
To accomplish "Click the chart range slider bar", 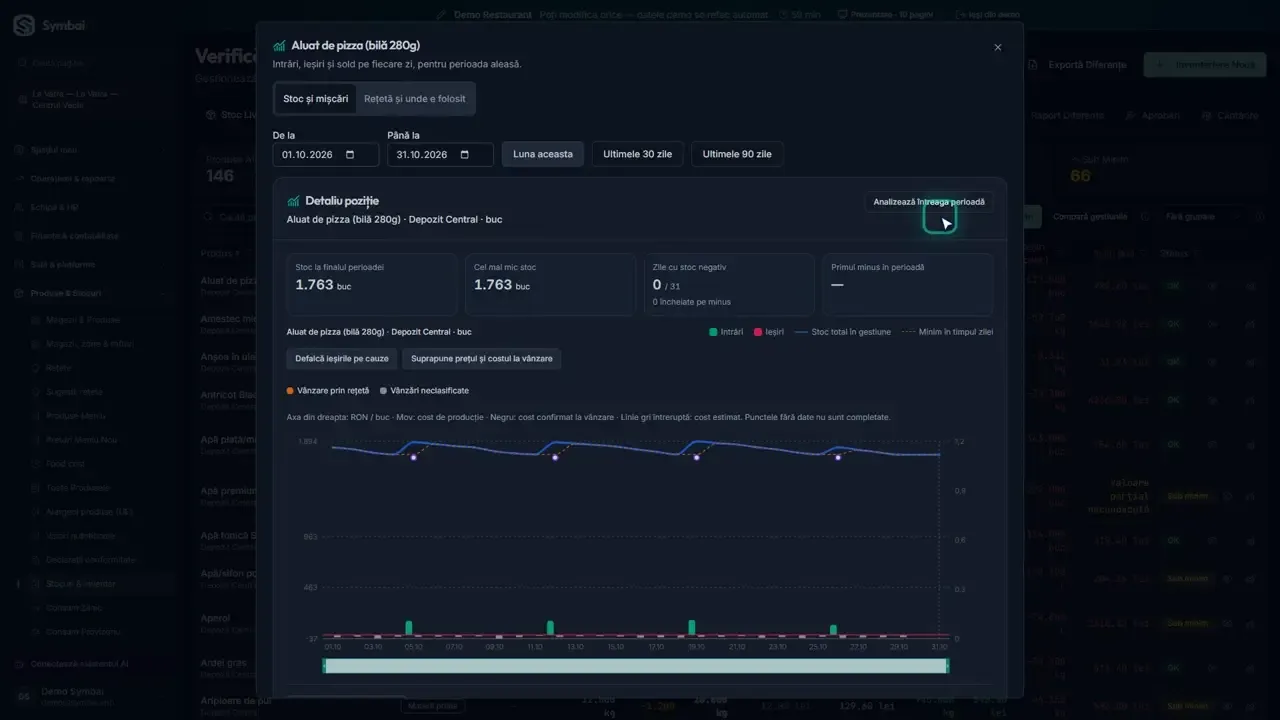I will [635, 666].
